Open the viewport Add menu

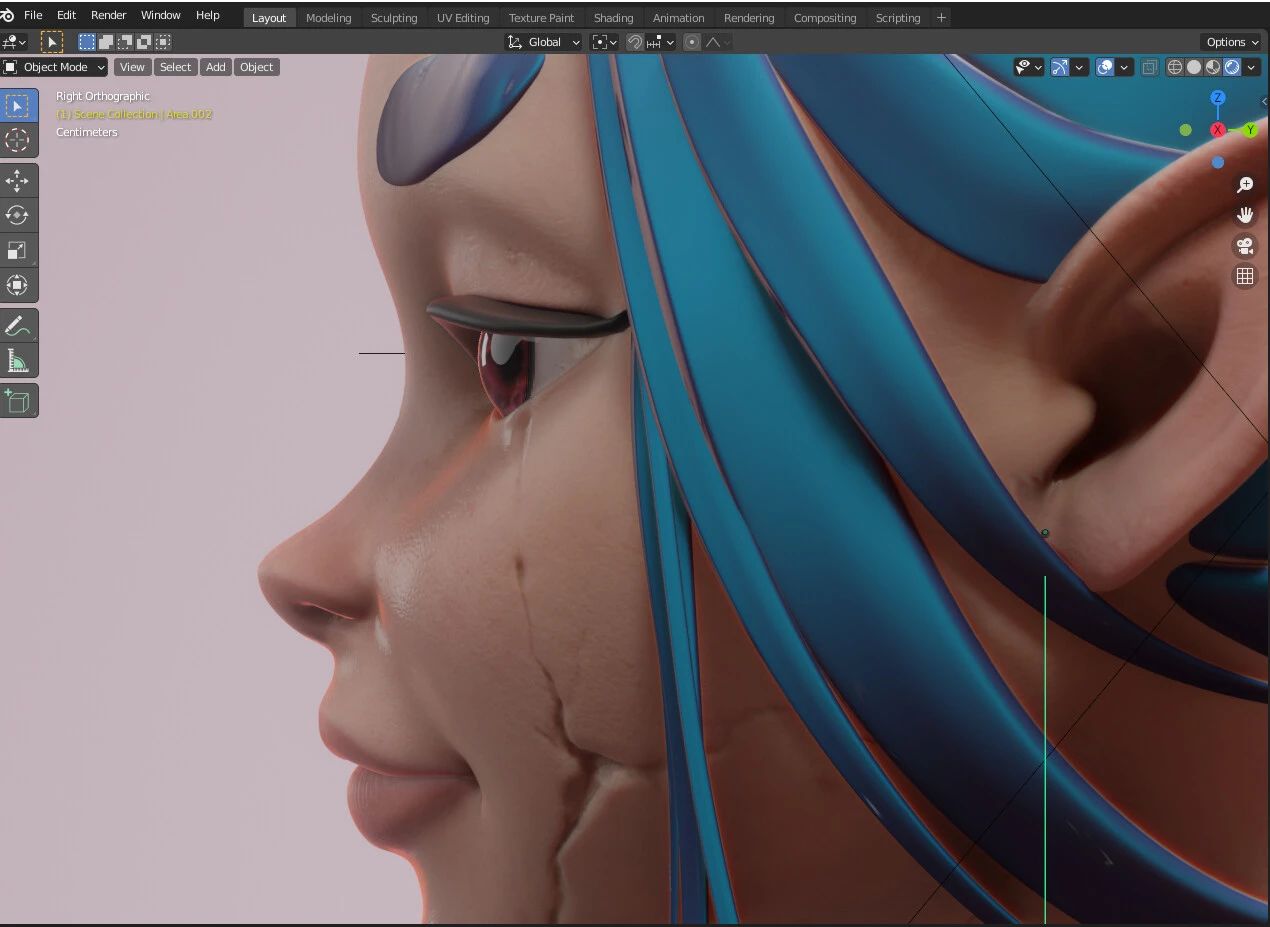coord(216,67)
